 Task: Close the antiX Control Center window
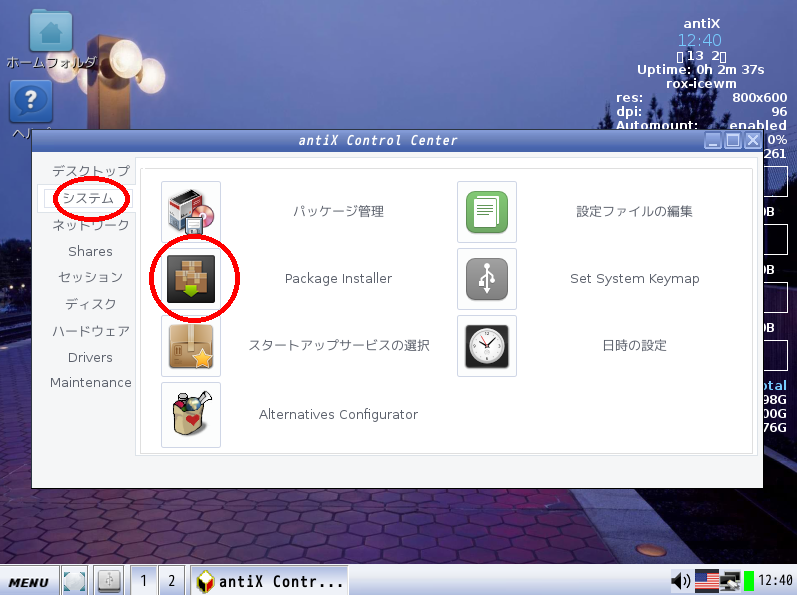[x=753, y=141]
